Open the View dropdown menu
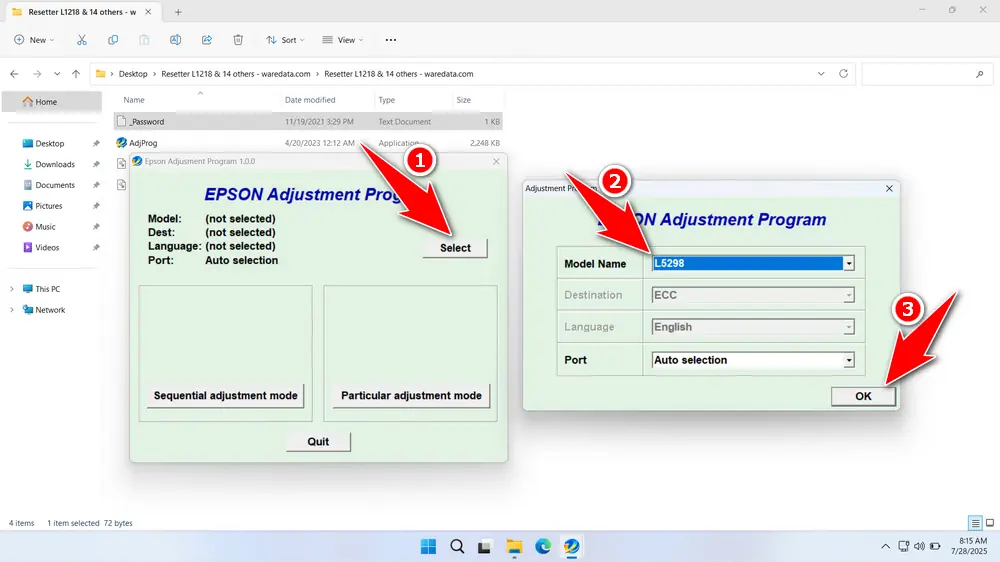The image size is (1000, 562). [342, 40]
